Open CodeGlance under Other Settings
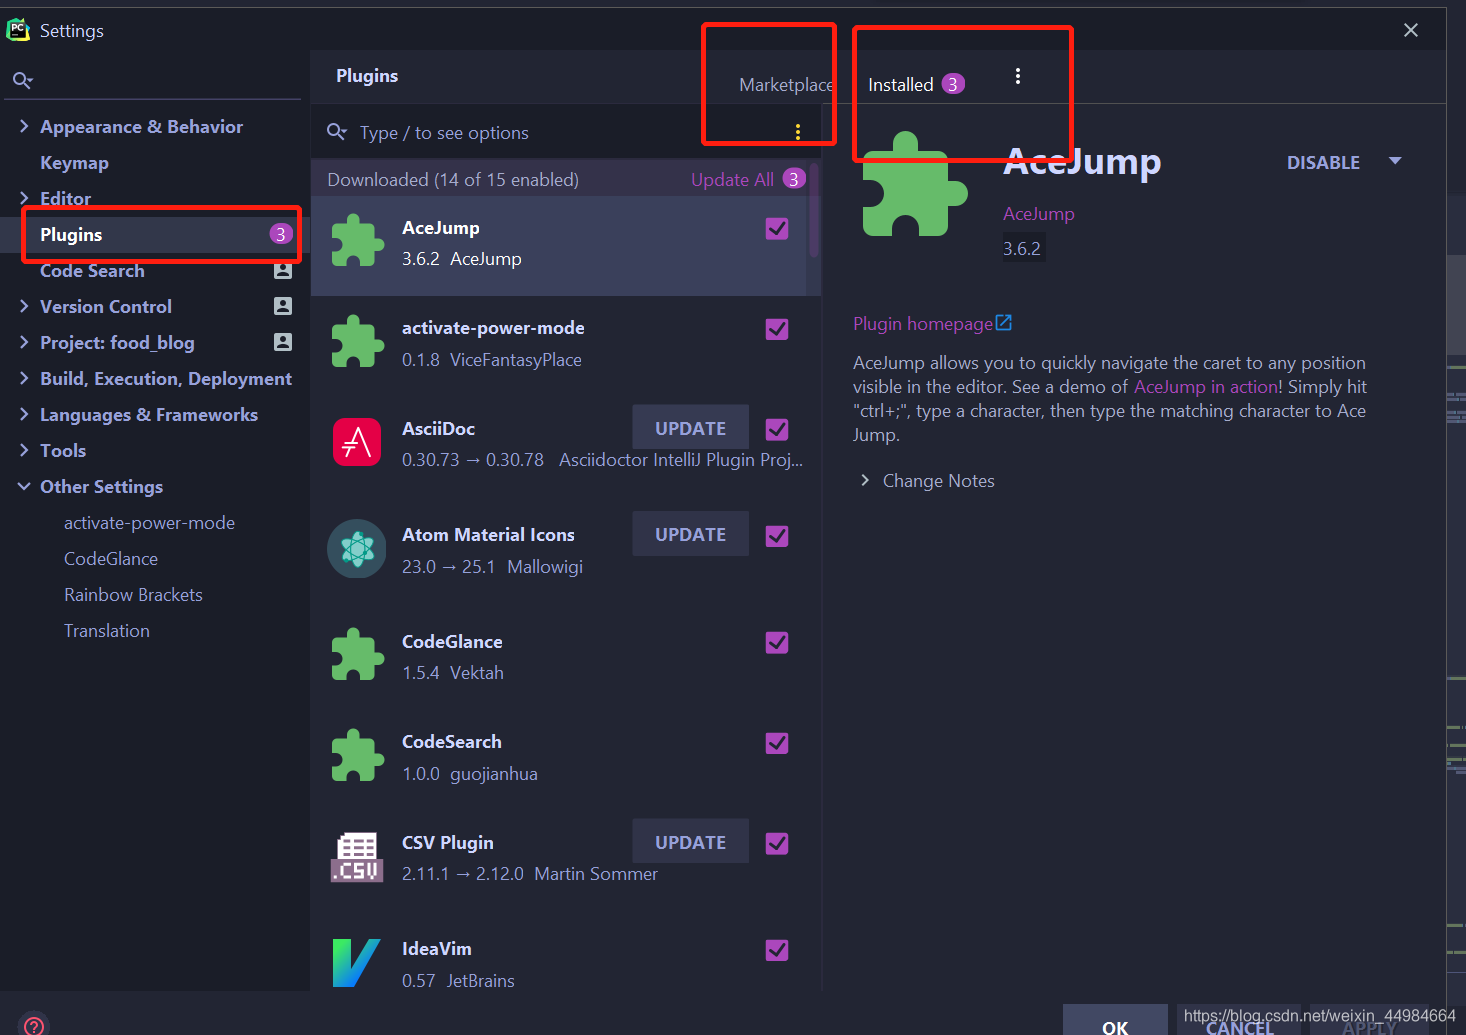The width and height of the screenshot is (1466, 1035). pos(111,558)
